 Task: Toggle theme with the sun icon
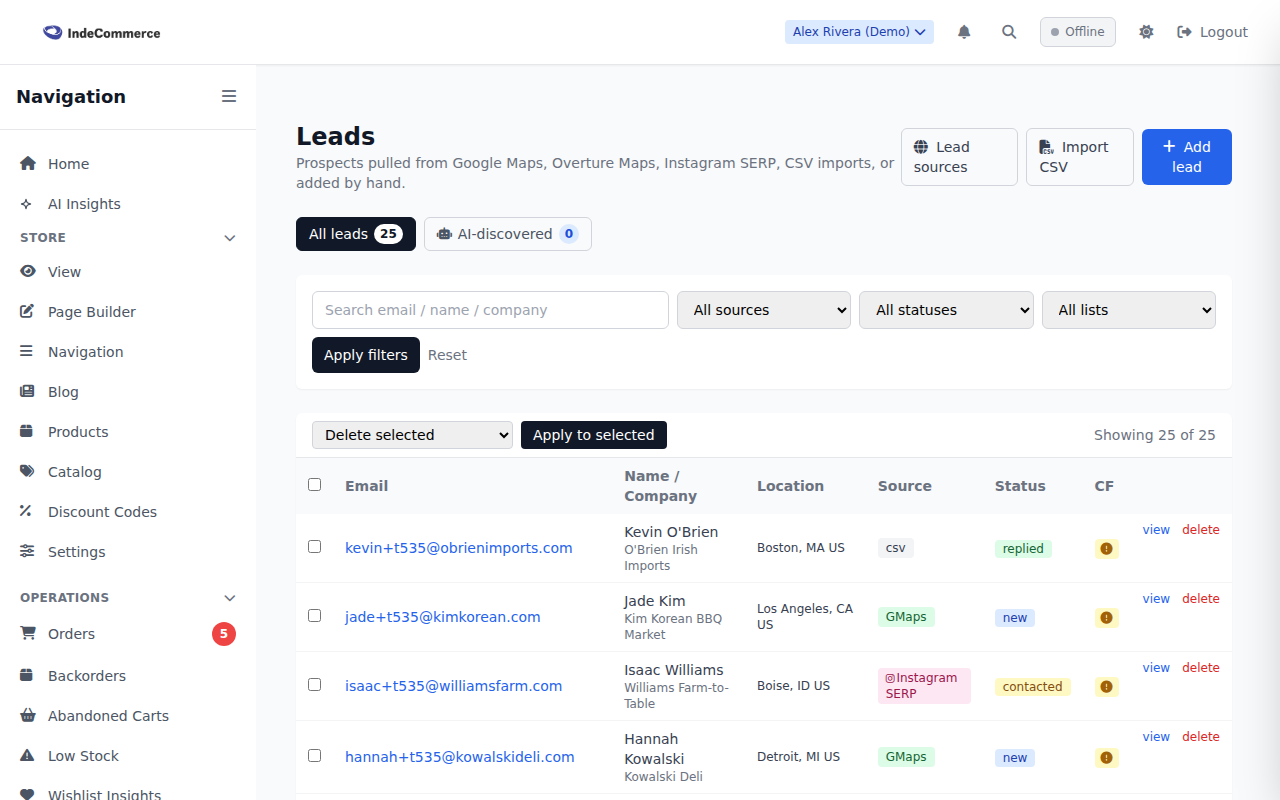pos(1146,32)
